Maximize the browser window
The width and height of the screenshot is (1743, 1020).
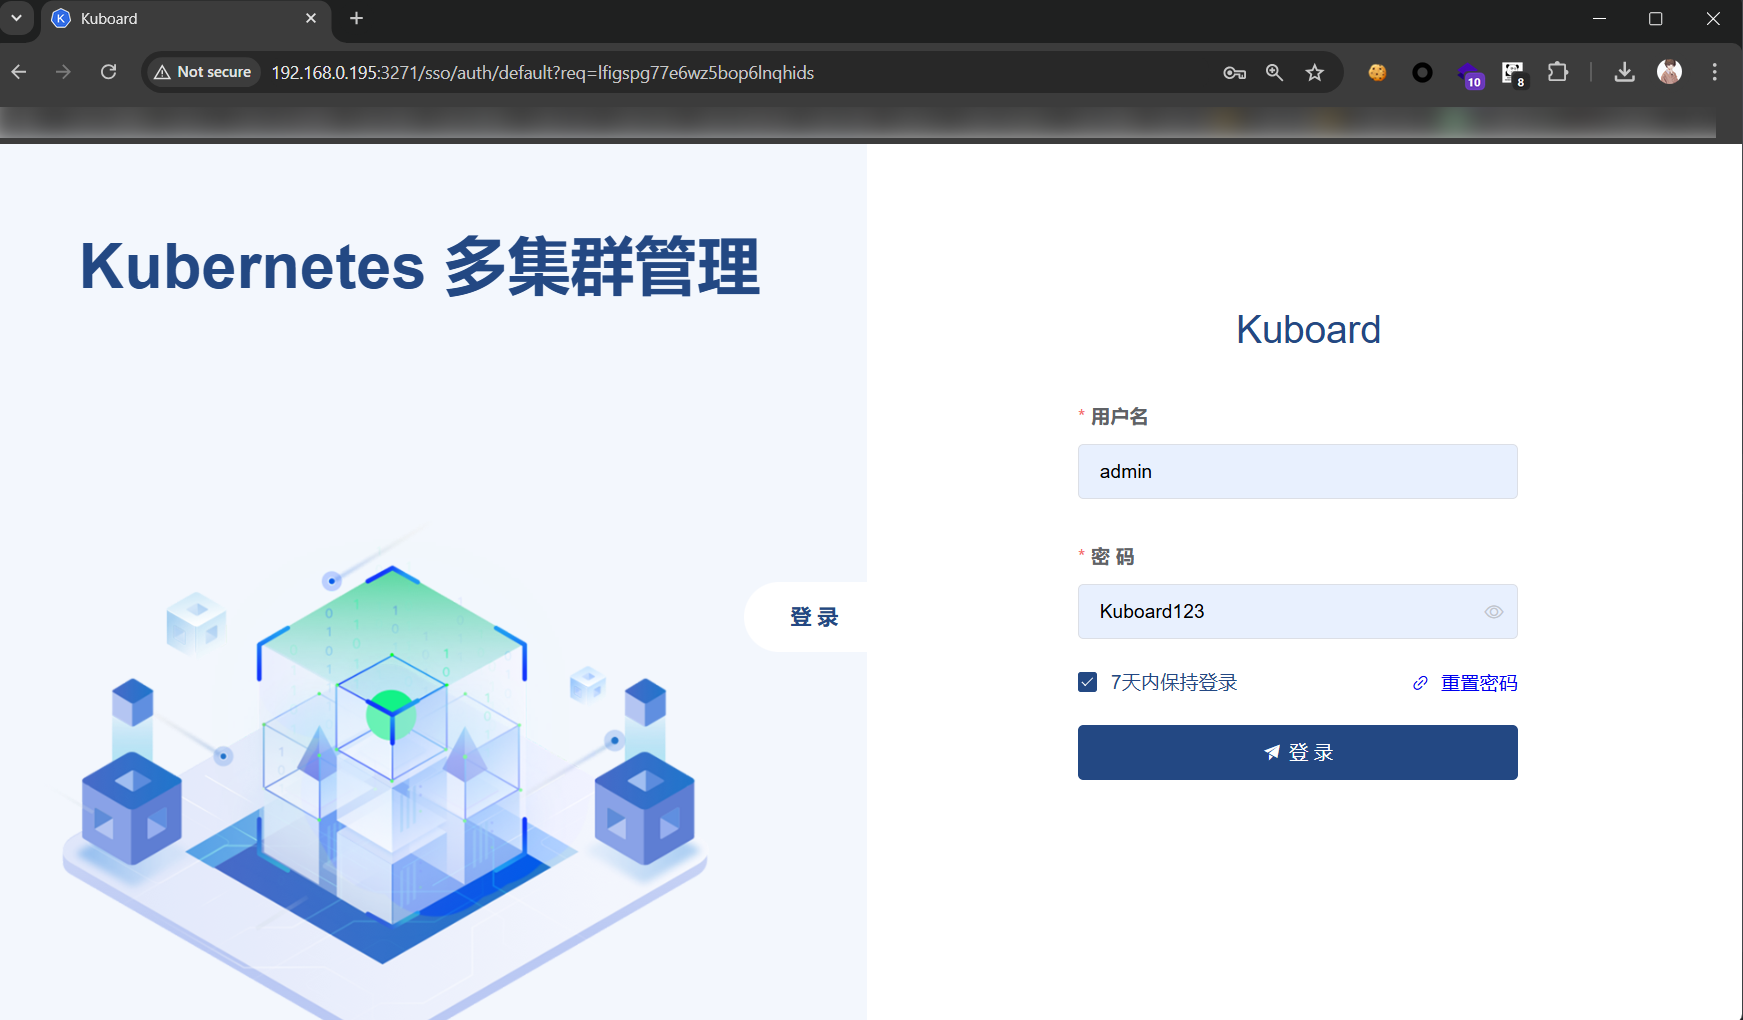click(x=1656, y=19)
